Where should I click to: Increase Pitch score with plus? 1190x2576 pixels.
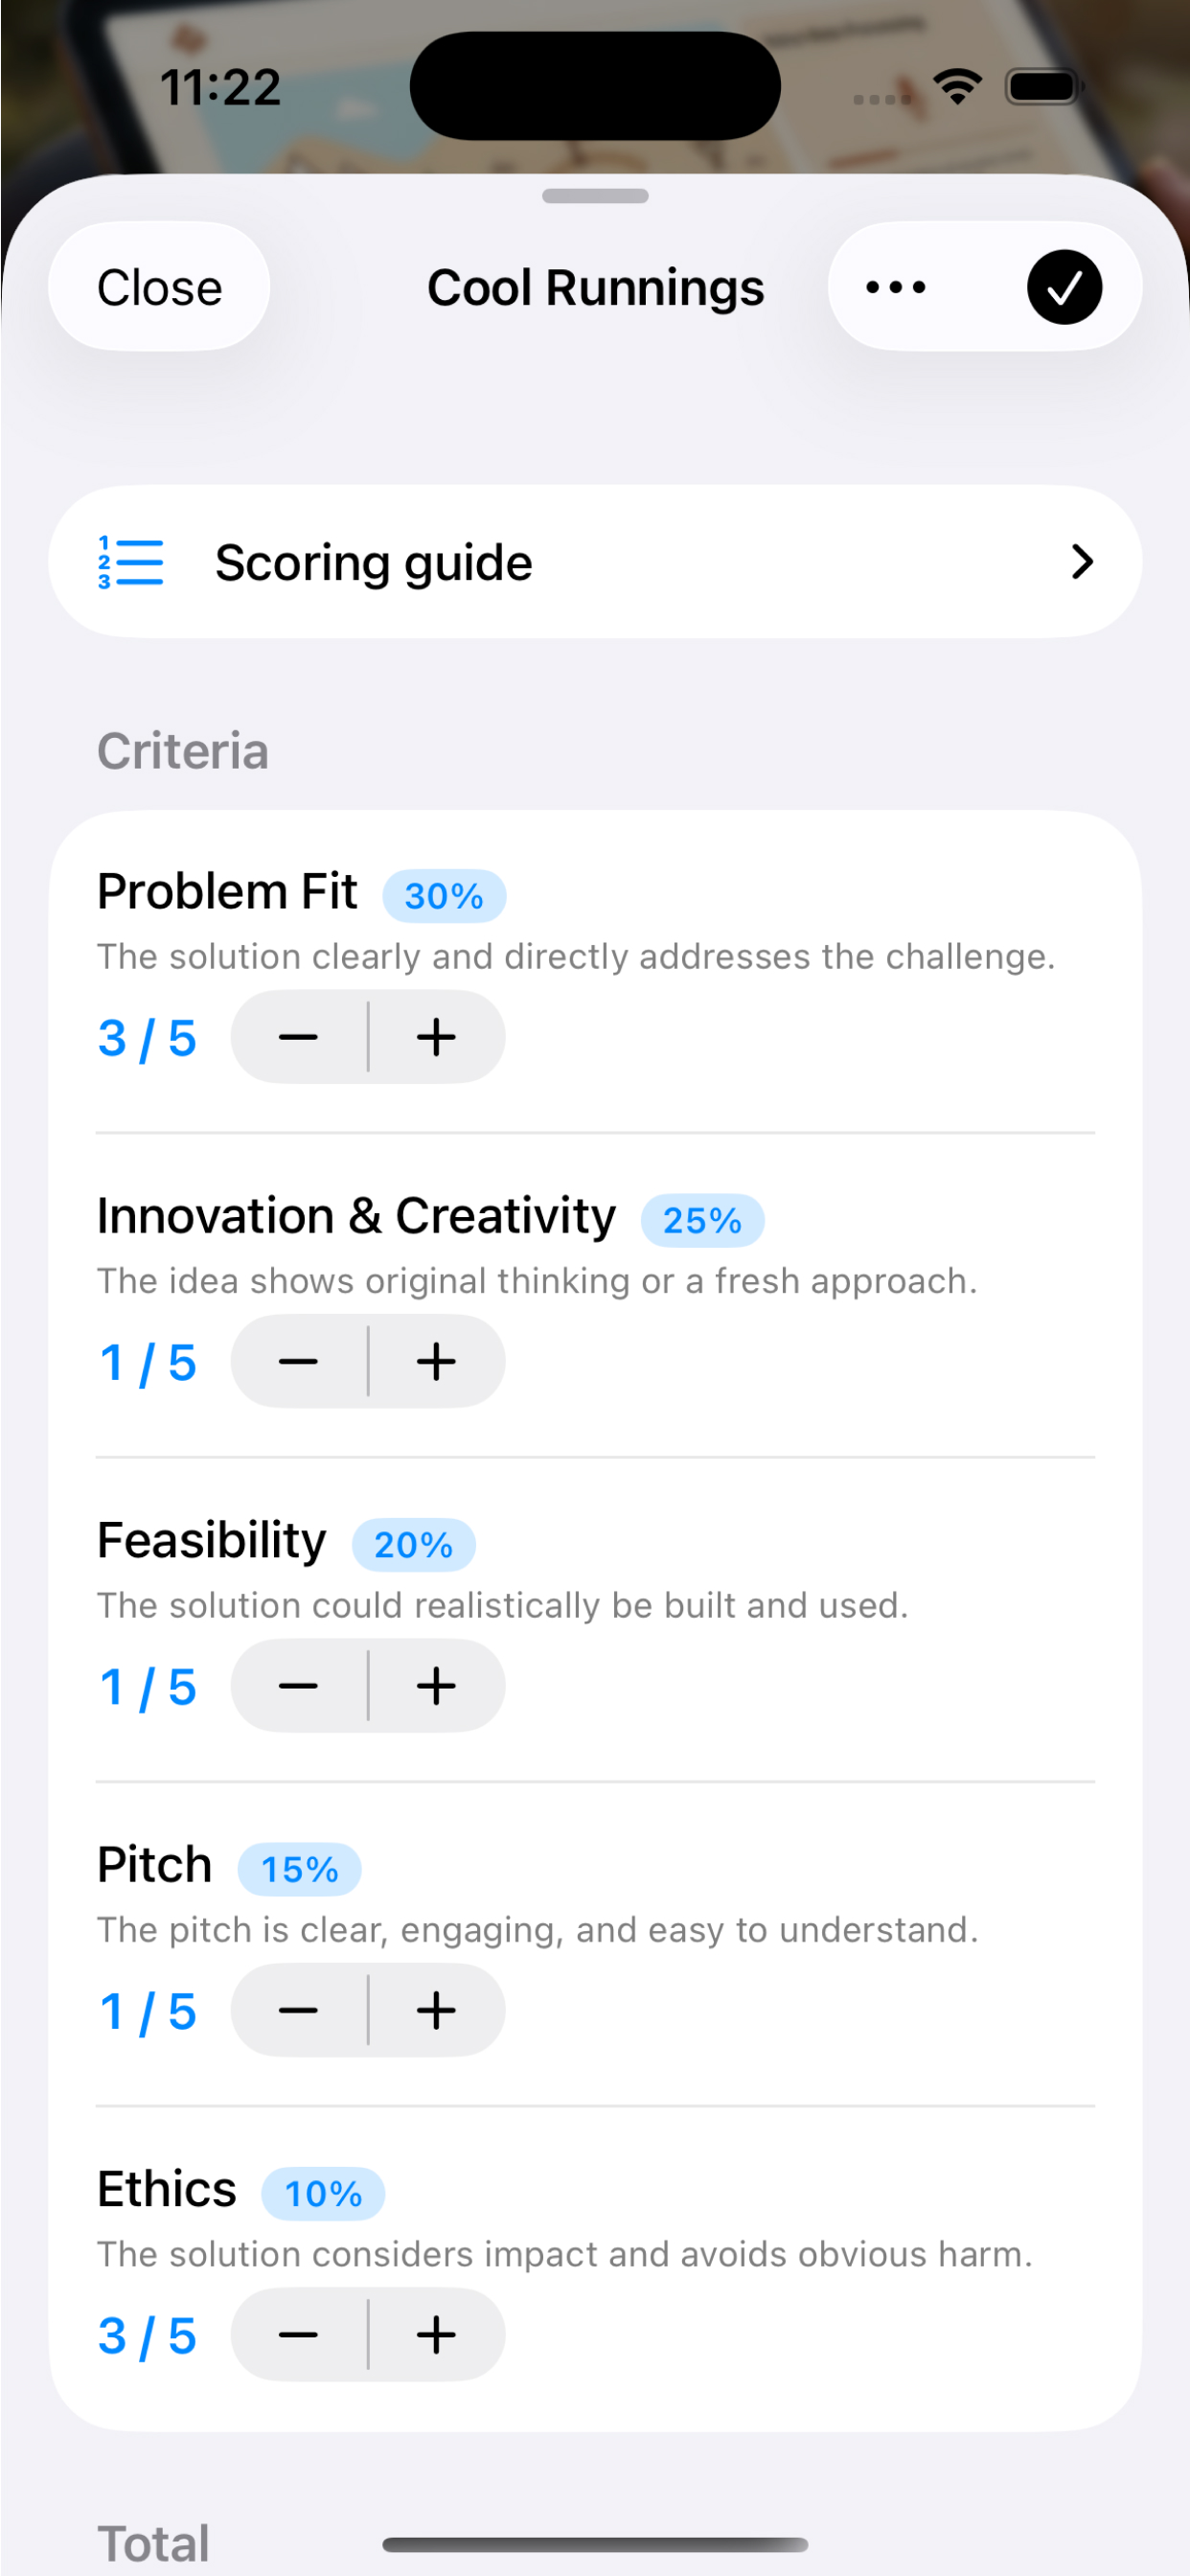pos(436,2010)
